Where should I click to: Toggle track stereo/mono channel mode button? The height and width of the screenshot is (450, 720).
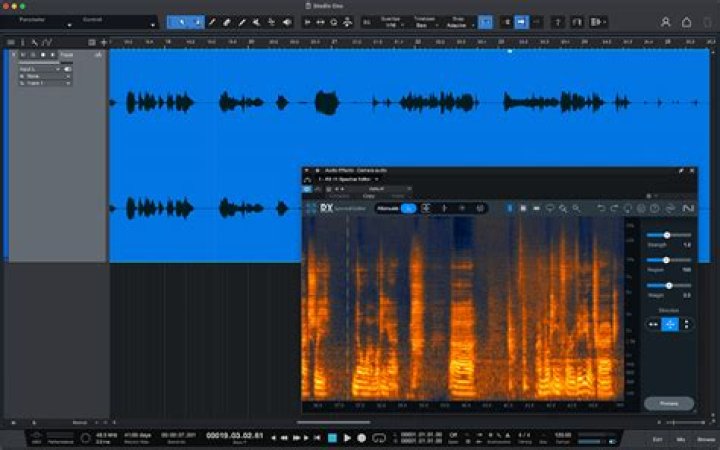[68, 69]
